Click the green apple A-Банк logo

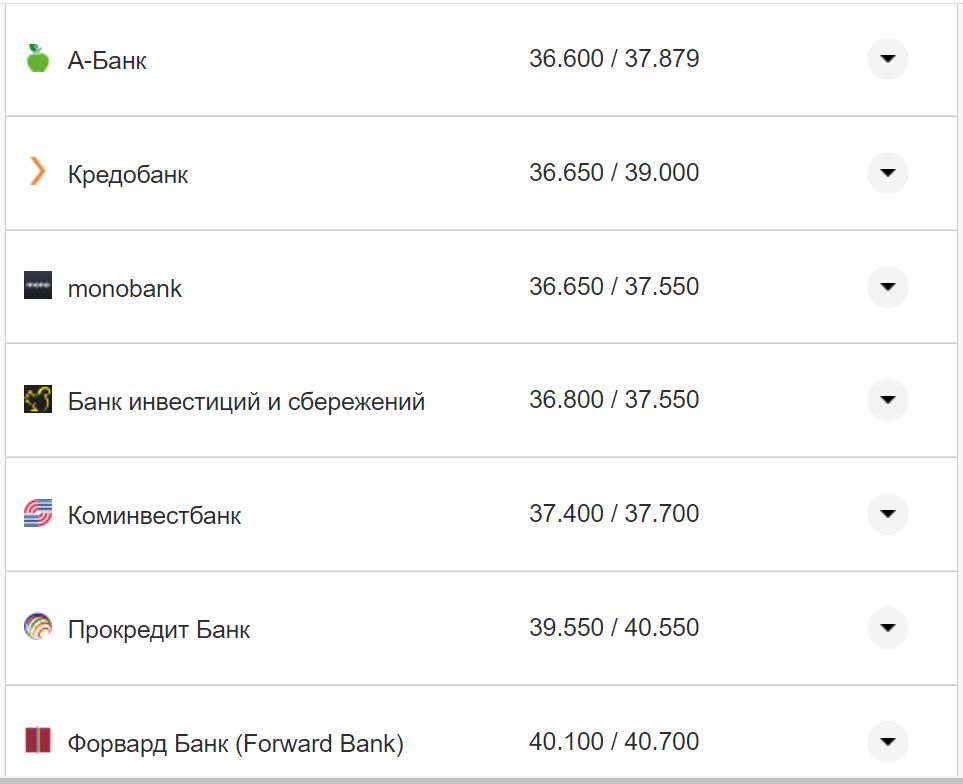(x=38, y=59)
